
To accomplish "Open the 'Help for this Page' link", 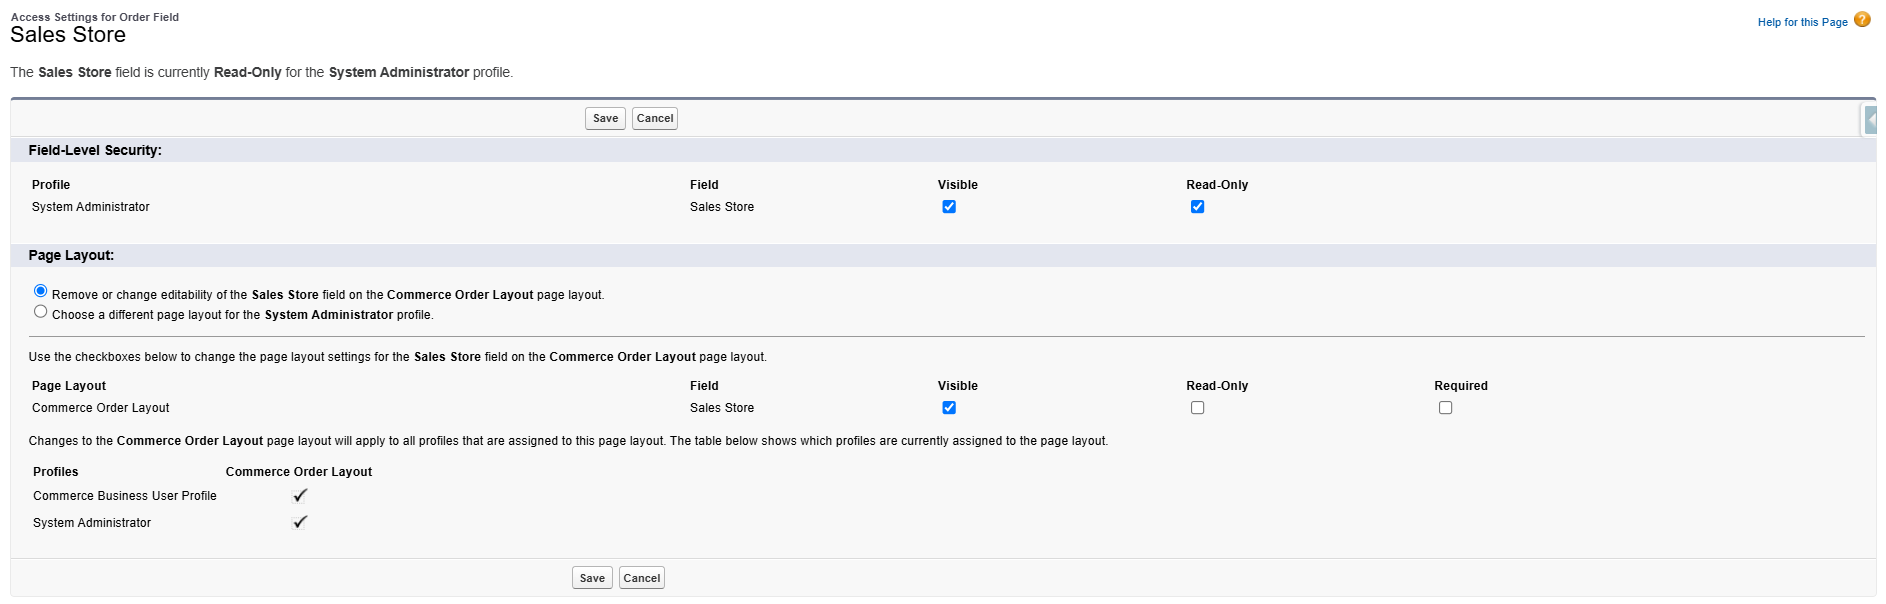I will (x=1802, y=22).
